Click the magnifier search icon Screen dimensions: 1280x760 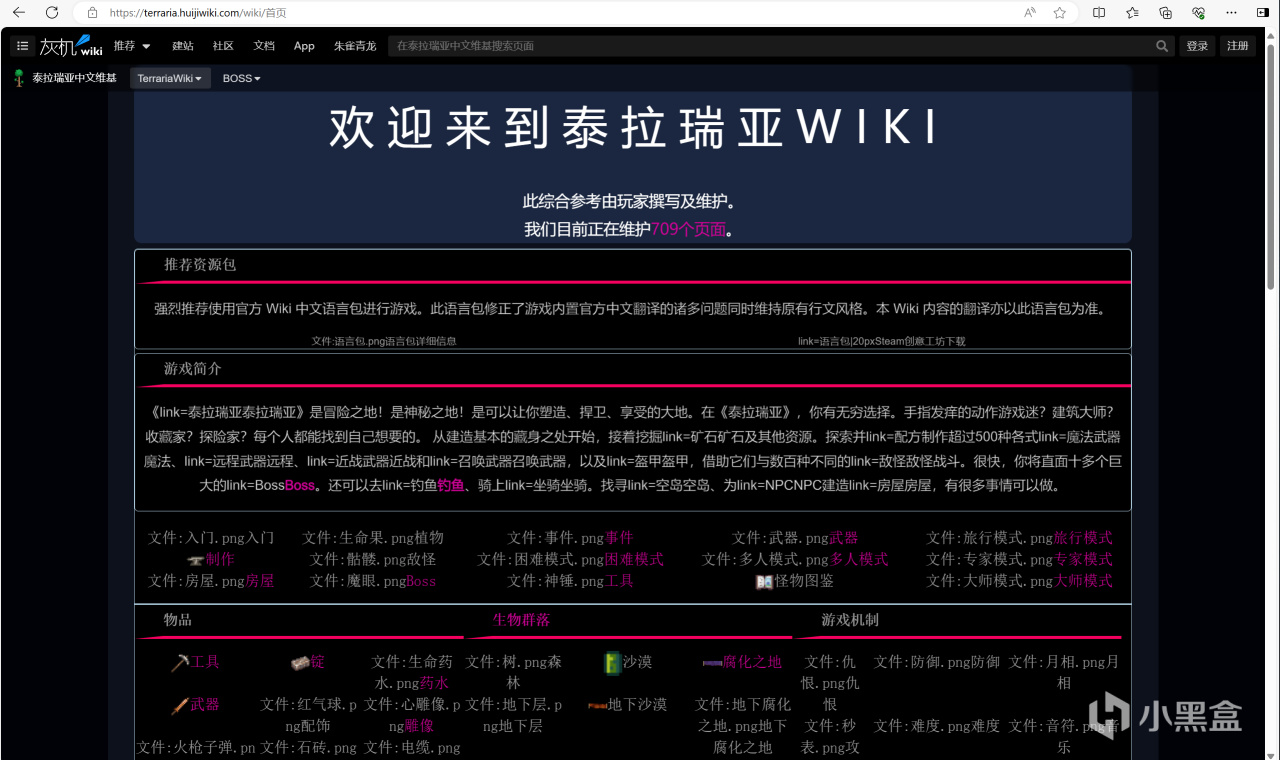point(1162,46)
